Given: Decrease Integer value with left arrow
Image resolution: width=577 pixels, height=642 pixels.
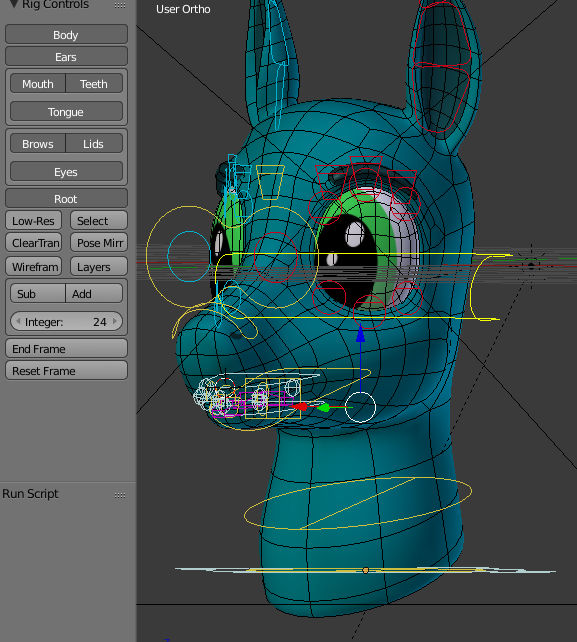Looking at the screenshot, I should point(18,321).
